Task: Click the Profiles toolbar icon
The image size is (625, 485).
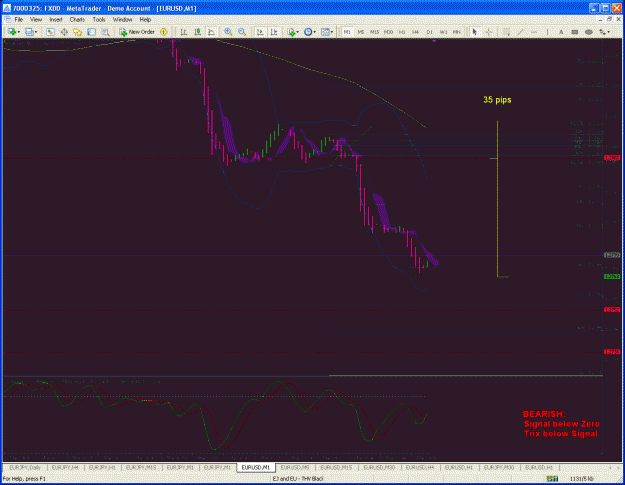Action: click(29, 32)
